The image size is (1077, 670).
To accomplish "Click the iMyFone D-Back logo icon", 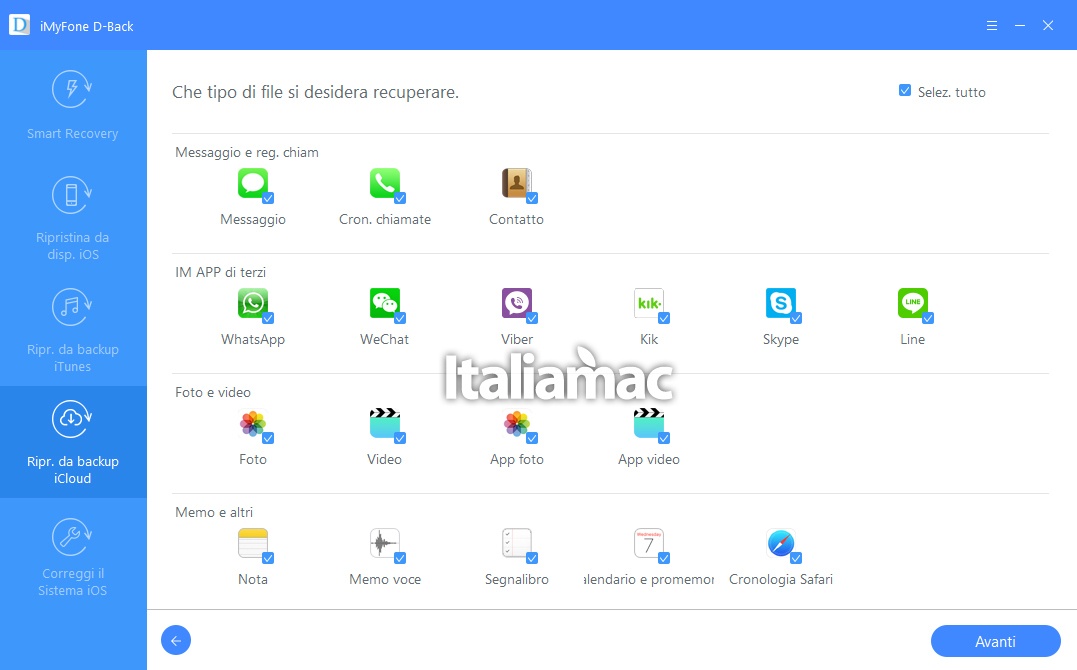I will coord(19,25).
